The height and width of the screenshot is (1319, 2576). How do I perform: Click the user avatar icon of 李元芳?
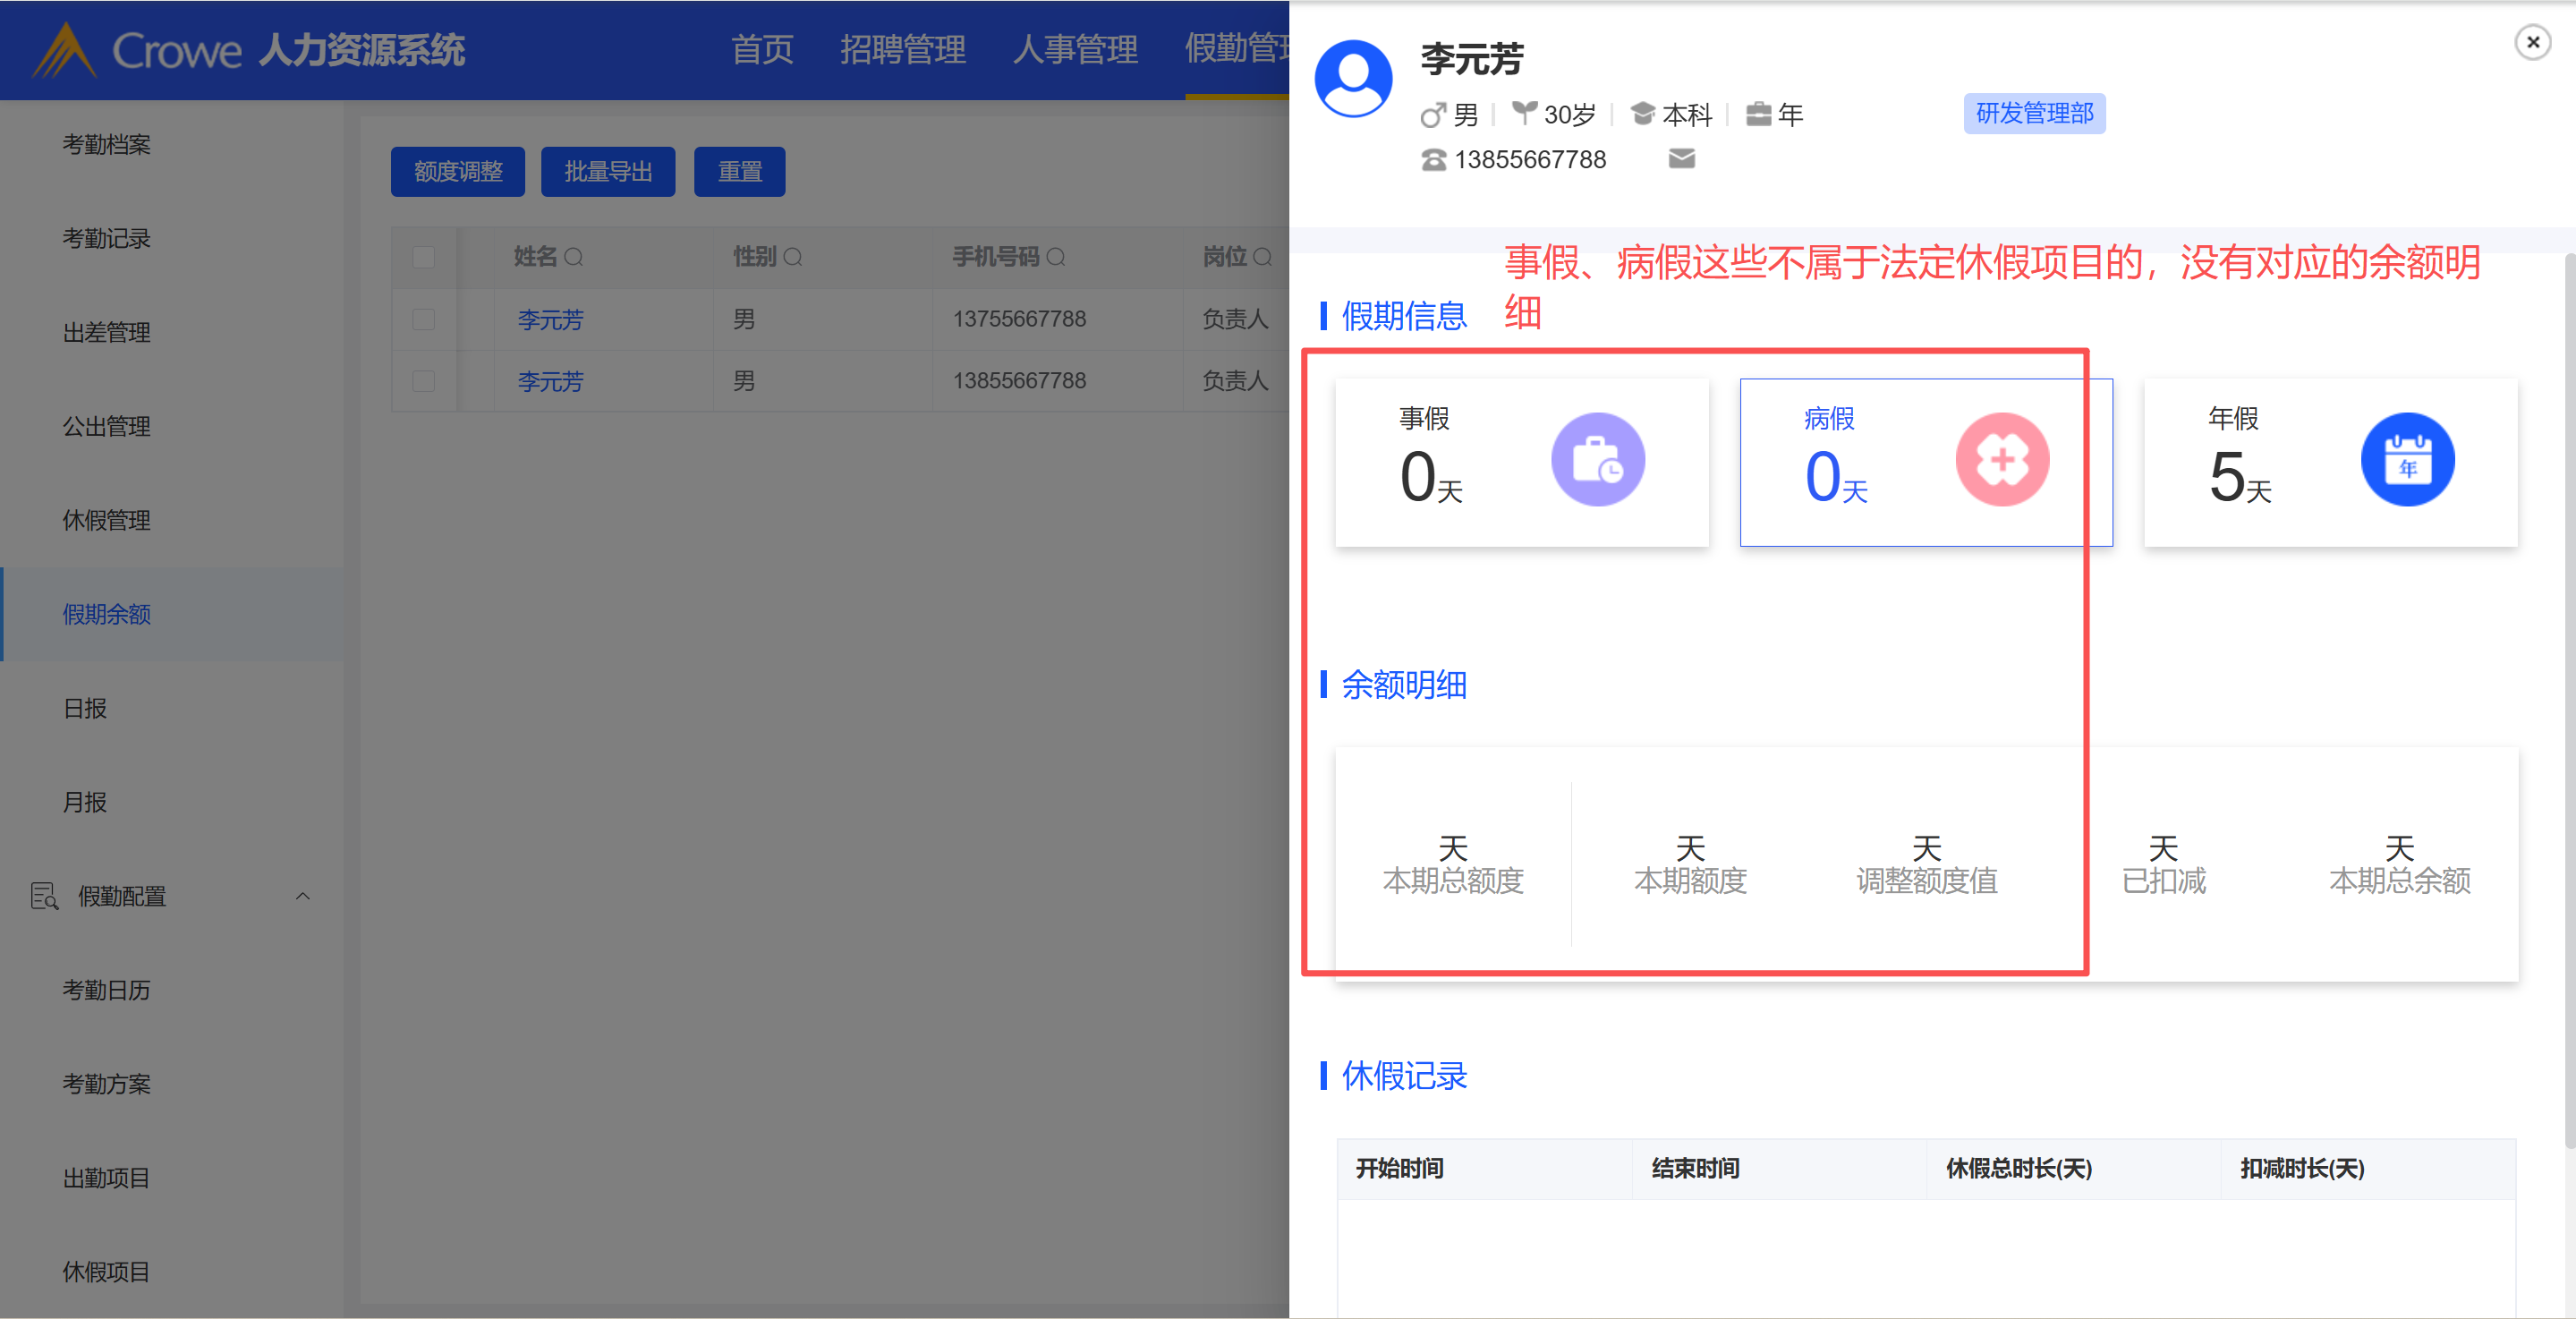1353,79
